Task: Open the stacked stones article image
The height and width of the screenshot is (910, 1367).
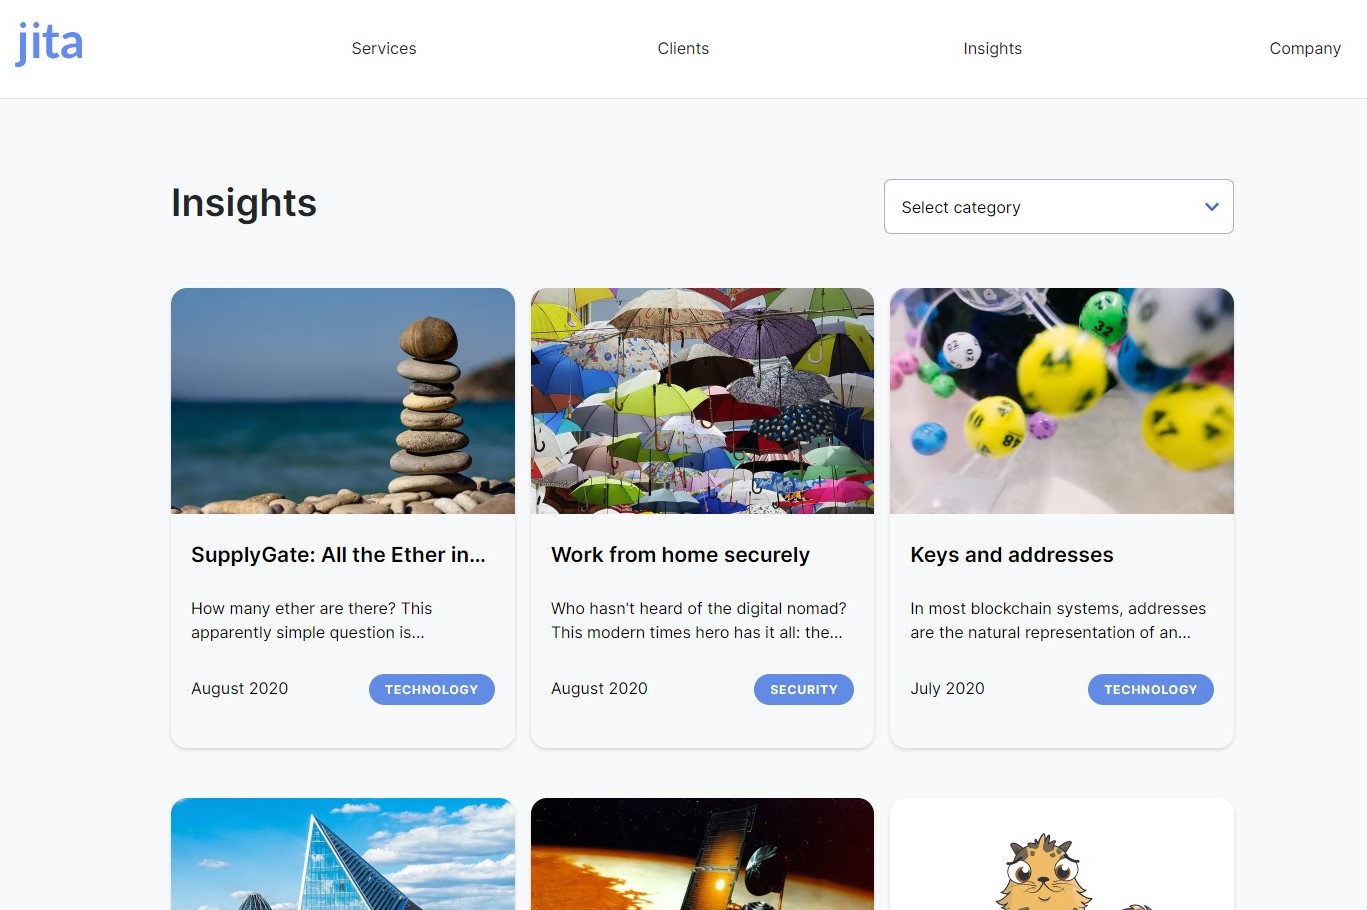Action: (x=343, y=401)
